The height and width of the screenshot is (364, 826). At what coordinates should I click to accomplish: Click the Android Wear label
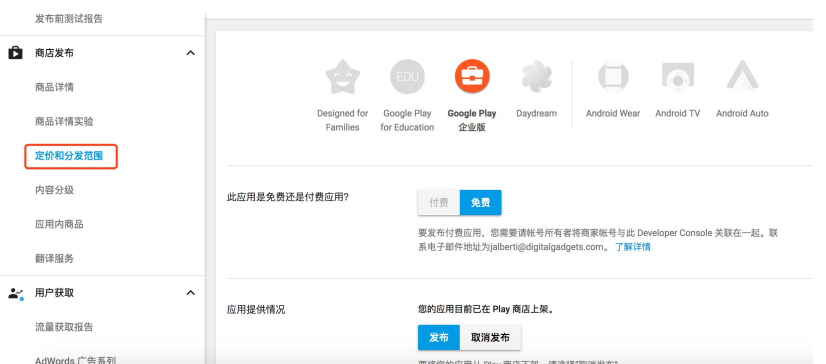pyautogui.click(x=613, y=113)
